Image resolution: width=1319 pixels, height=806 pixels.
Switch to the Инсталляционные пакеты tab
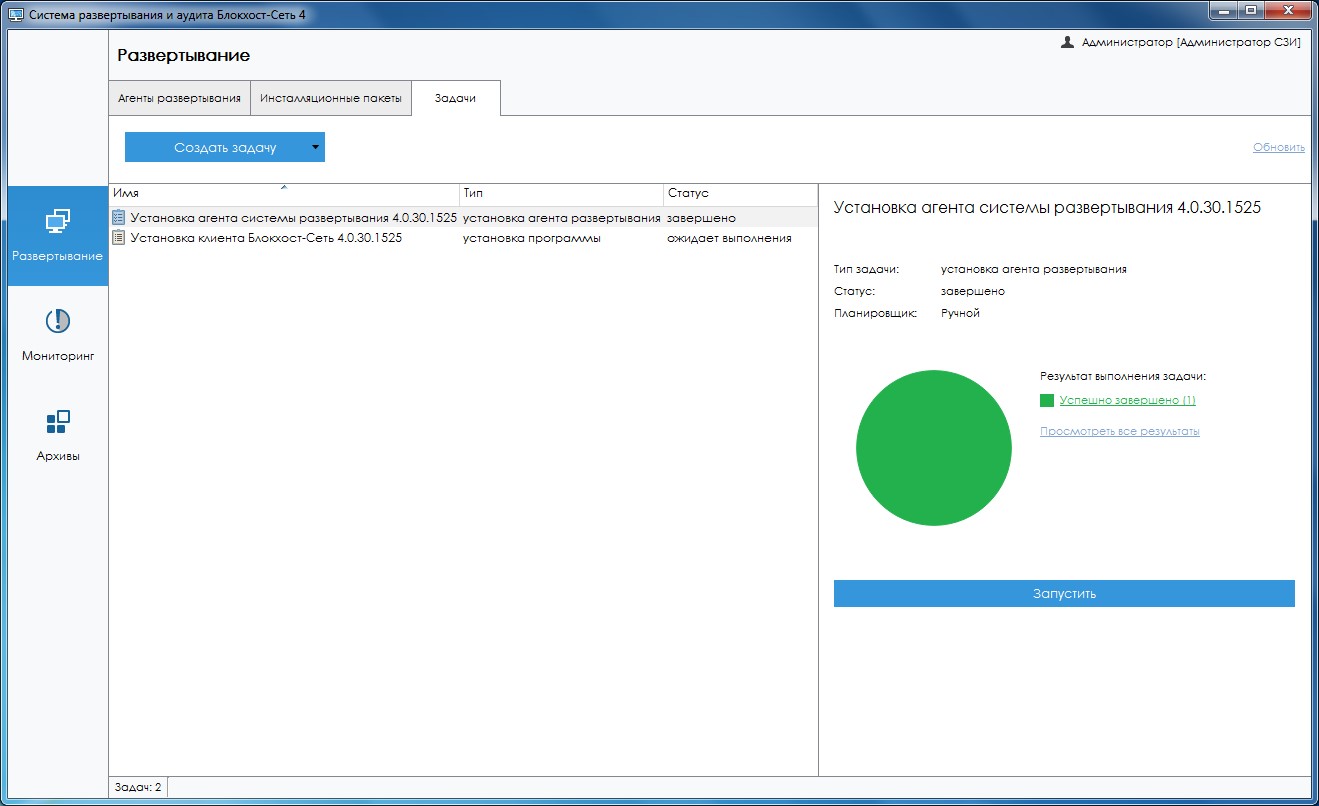click(x=331, y=99)
